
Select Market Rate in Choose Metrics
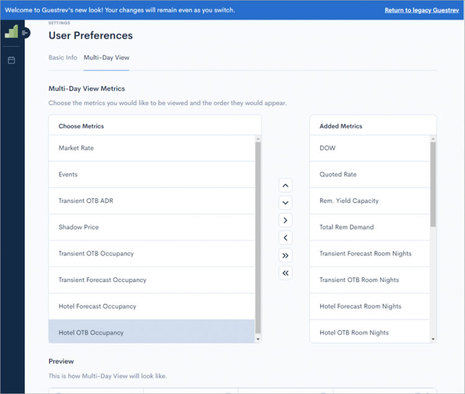click(152, 148)
